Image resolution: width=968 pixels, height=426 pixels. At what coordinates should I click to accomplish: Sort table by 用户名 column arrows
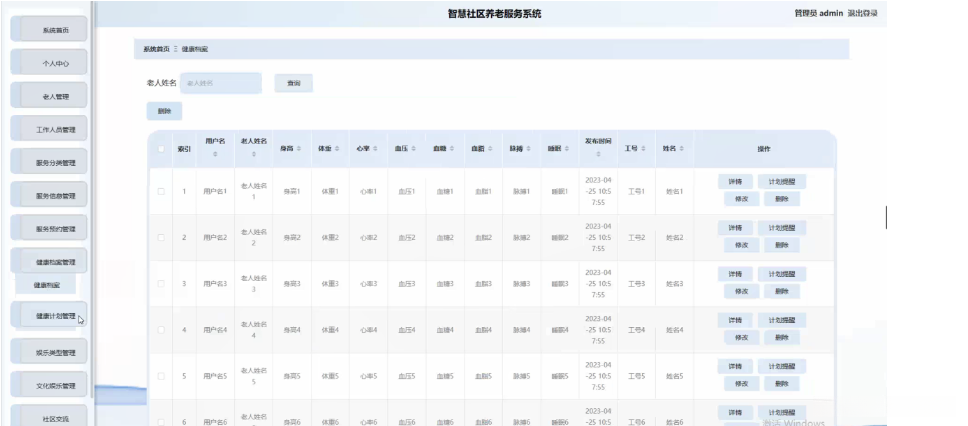215,154
